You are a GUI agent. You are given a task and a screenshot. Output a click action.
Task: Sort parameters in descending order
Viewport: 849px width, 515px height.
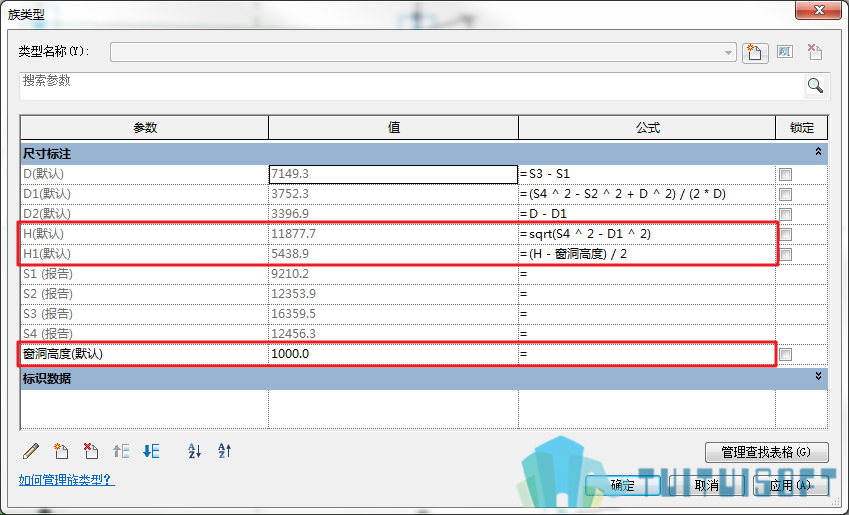point(225,451)
